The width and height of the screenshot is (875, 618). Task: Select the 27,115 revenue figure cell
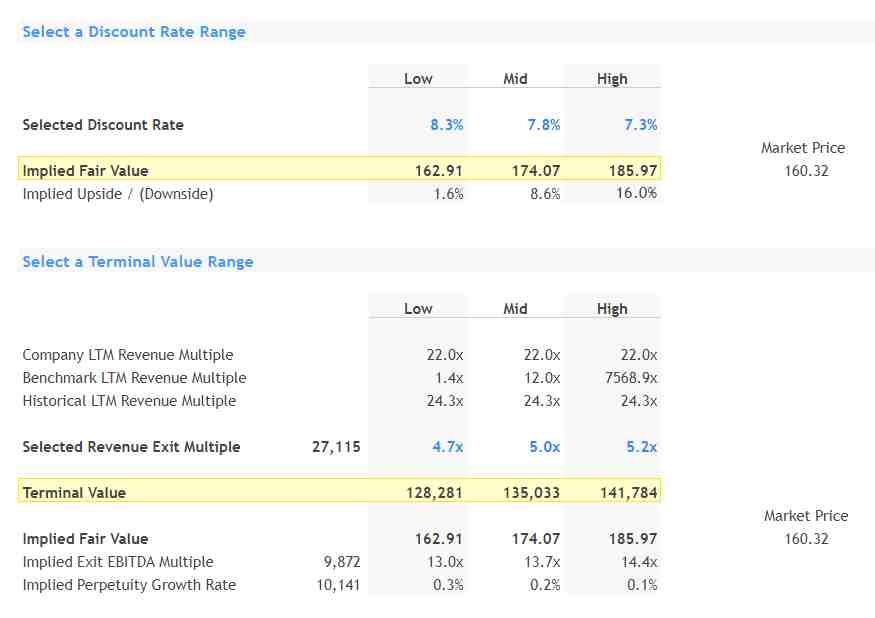click(x=336, y=447)
